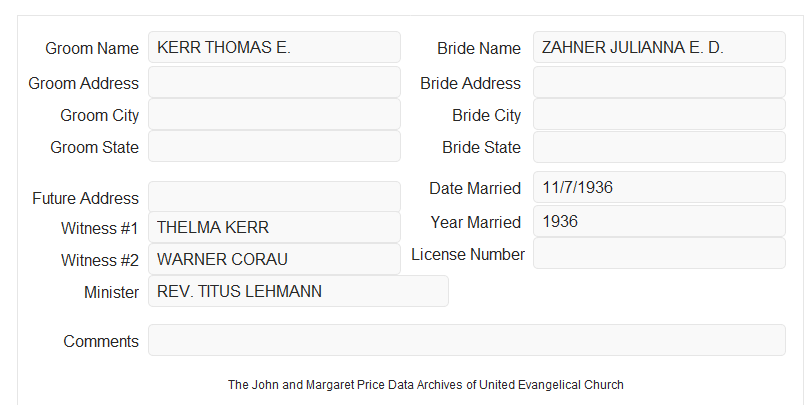Focus Witness #1 field containing THELMA KERR
Viewport: 805px width, 405px height.
274,227
